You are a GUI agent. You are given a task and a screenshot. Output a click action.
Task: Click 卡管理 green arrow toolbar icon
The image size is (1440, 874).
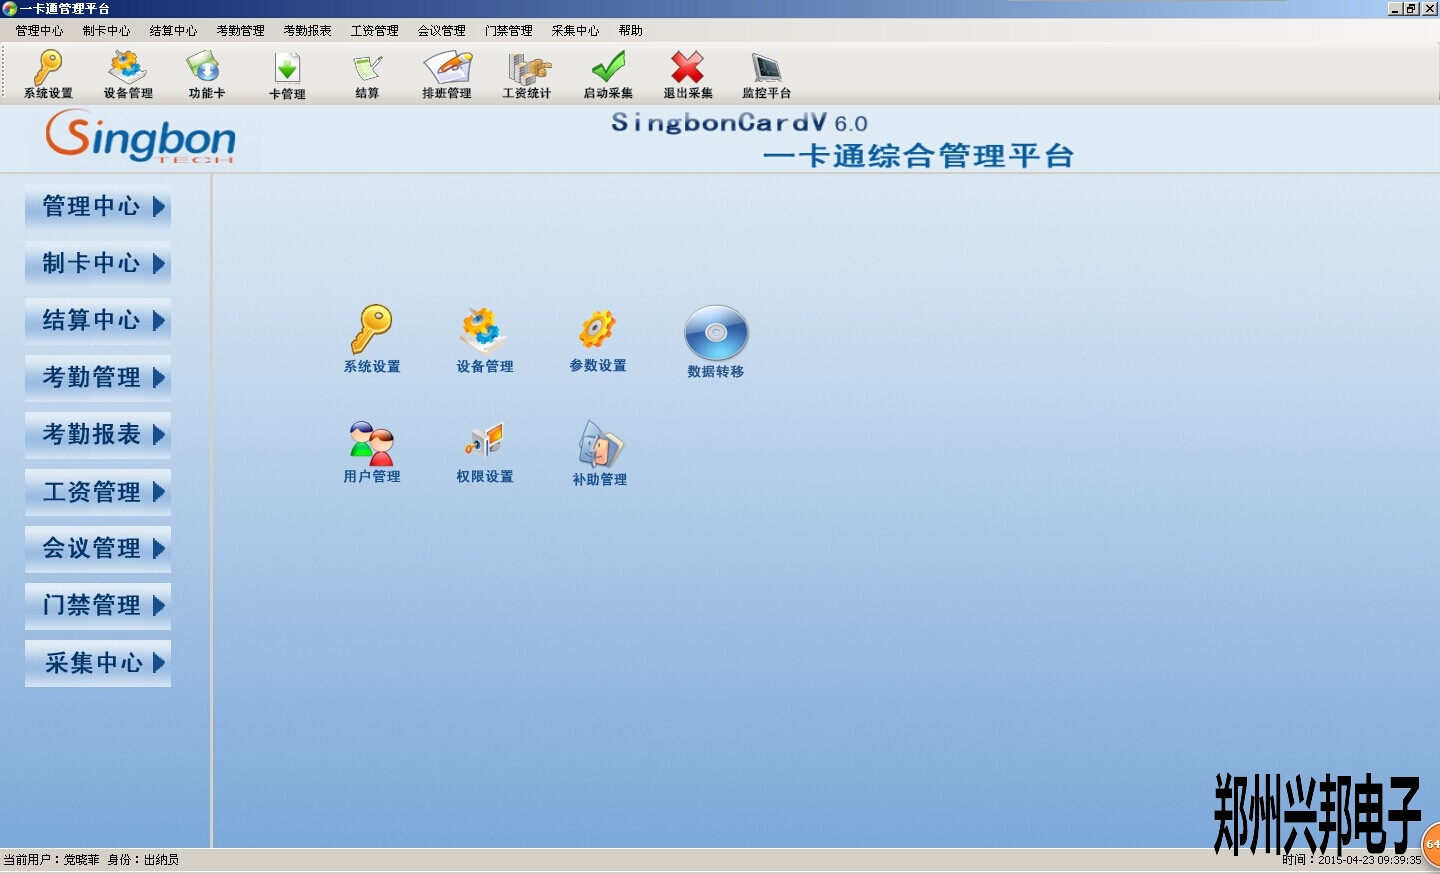click(287, 75)
